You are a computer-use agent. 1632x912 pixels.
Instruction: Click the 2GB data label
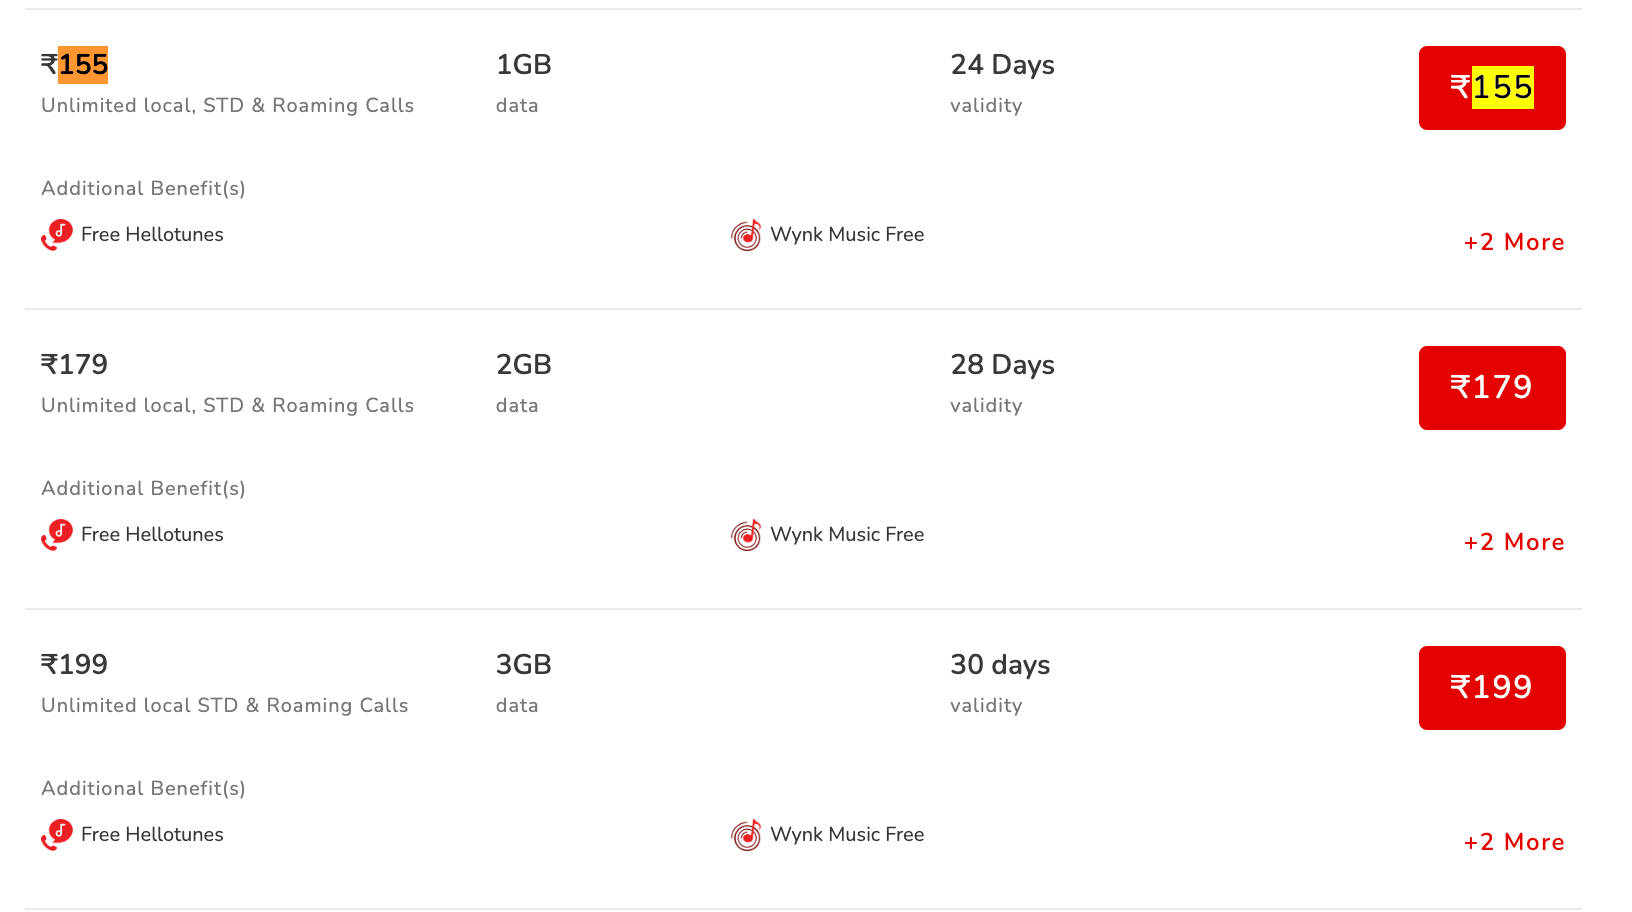[524, 364]
